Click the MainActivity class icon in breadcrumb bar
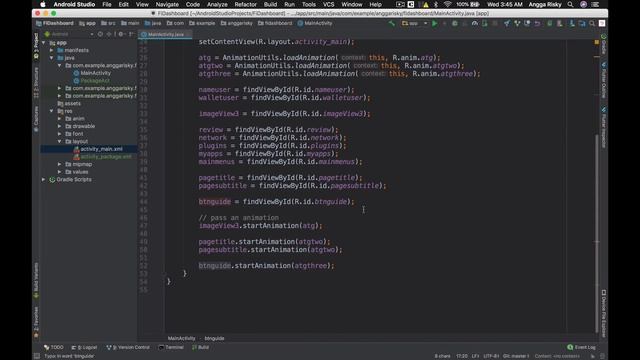 pos(300,23)
